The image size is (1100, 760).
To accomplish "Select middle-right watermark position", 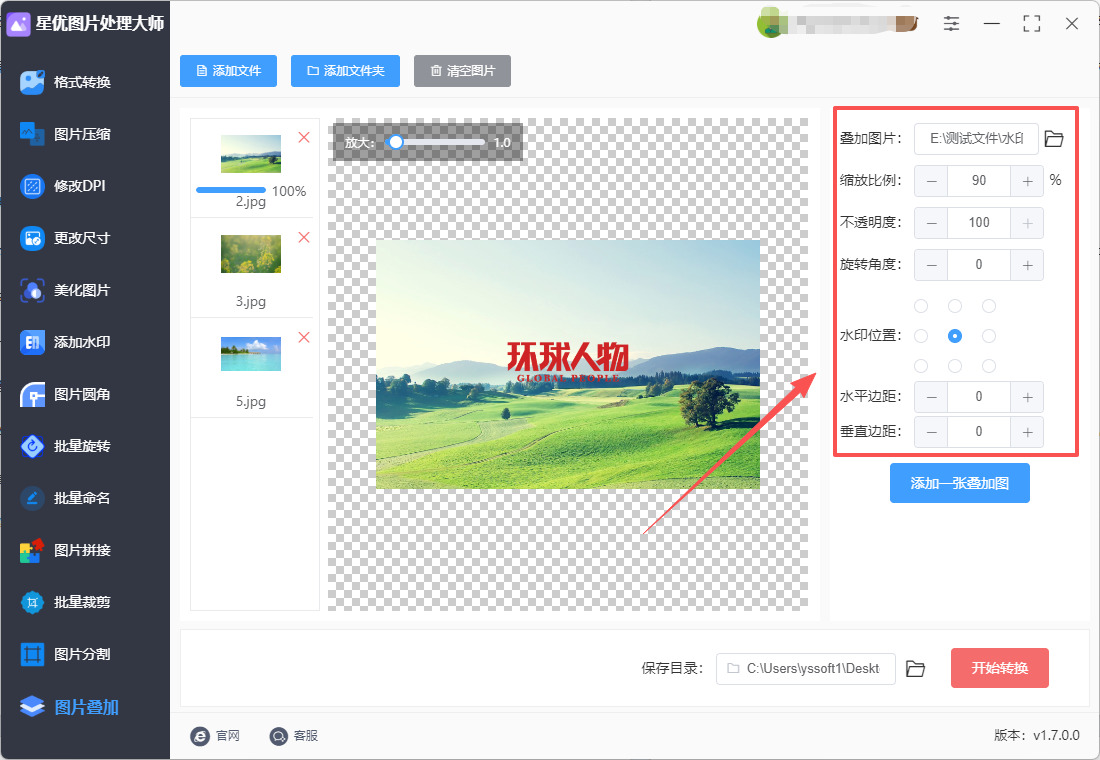I will [x=988, y=336].
